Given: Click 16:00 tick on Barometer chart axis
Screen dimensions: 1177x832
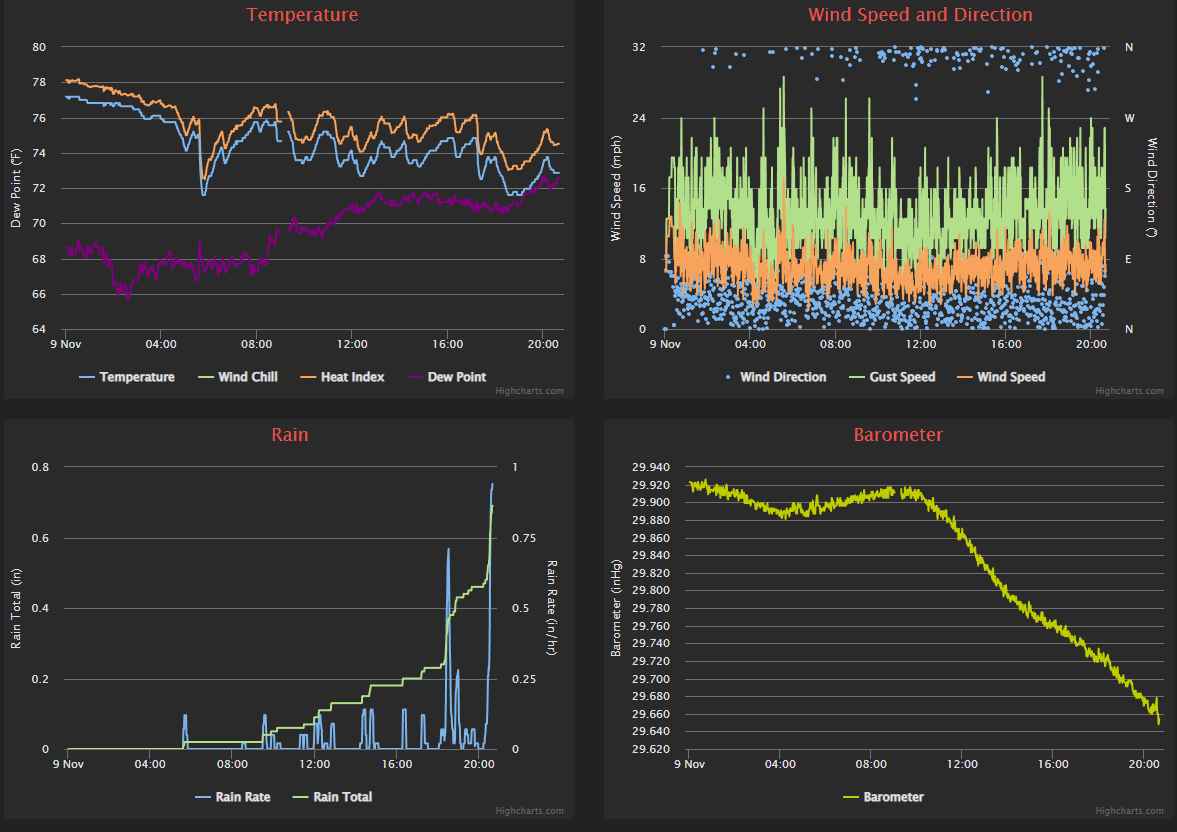Looking at the screenshot, I should click(x=1053, y=764).
